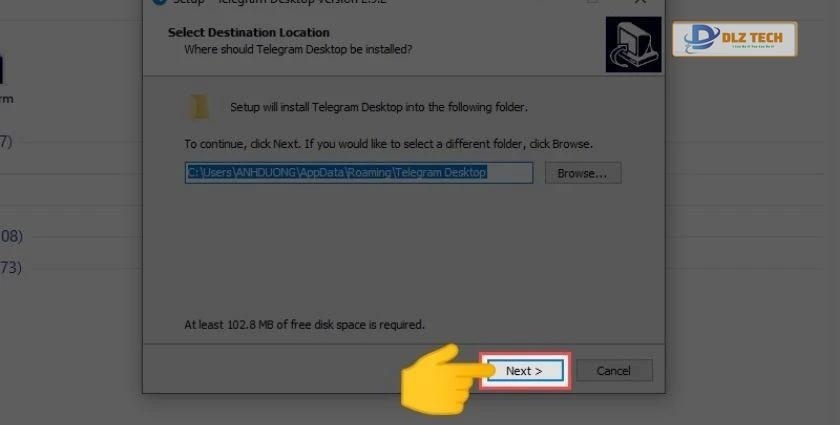Screen dimensions: 840x425
Task: Click the Select Destination Location heading
Action: click(249, 32)
